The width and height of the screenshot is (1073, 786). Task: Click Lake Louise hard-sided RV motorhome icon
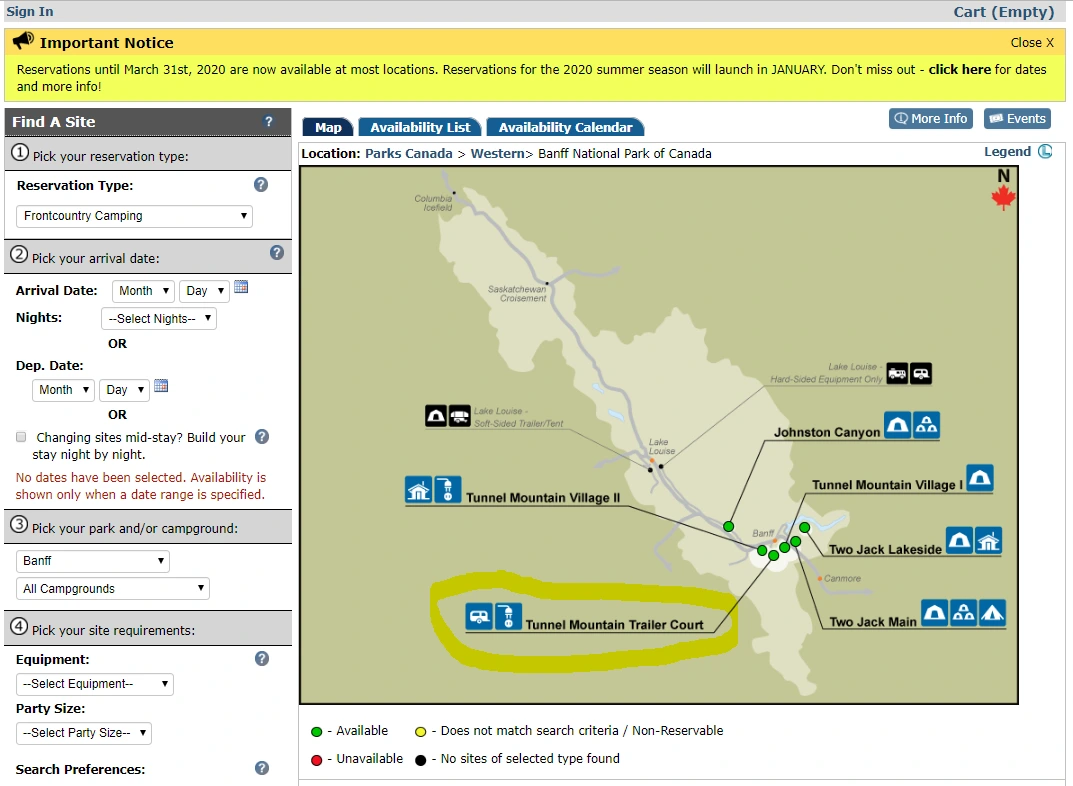coord(897,373)
